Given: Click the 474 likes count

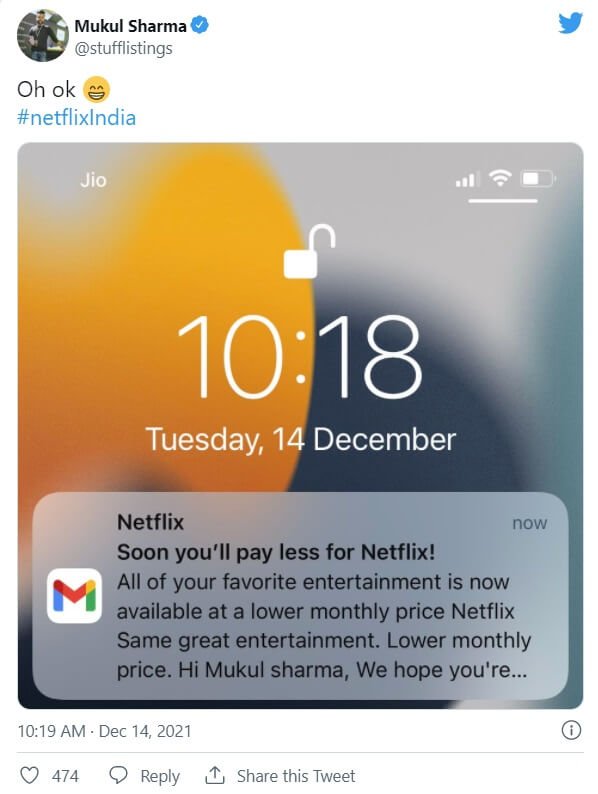Looking at the screenshot, I should (65, 776).
